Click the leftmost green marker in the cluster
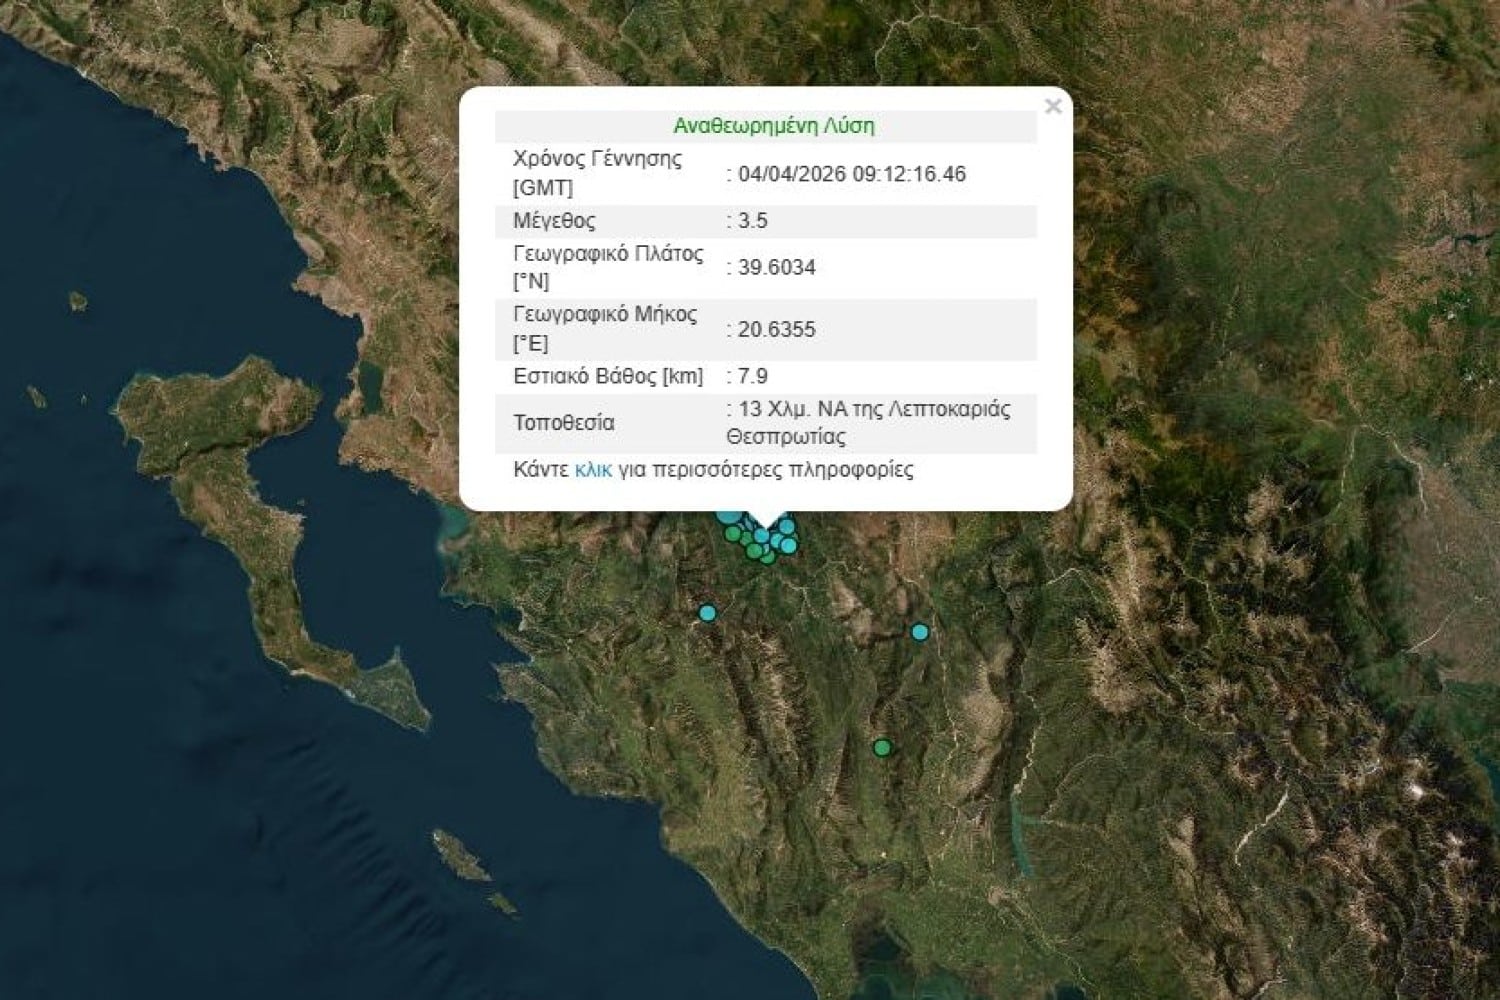This screenshot has width=1500, height=1000. click(x=733, y=534)
